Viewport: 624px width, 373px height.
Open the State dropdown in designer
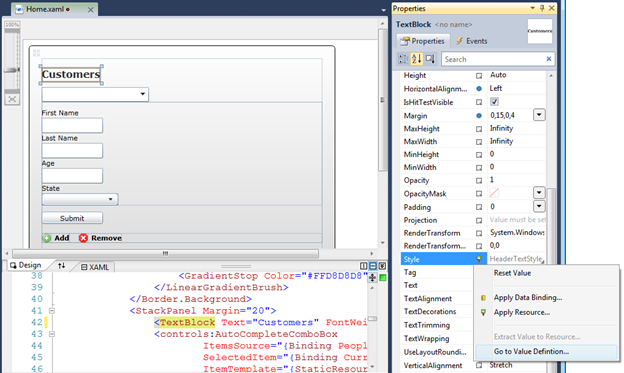(111, 199)
